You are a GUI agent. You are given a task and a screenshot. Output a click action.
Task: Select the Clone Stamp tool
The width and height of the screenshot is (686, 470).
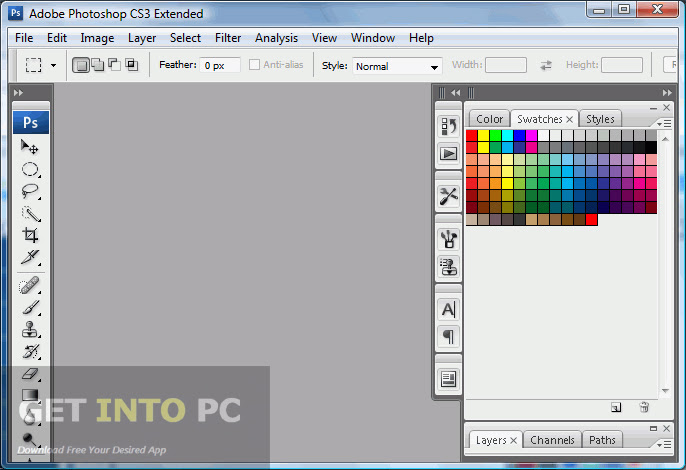[x=30, y=330]
